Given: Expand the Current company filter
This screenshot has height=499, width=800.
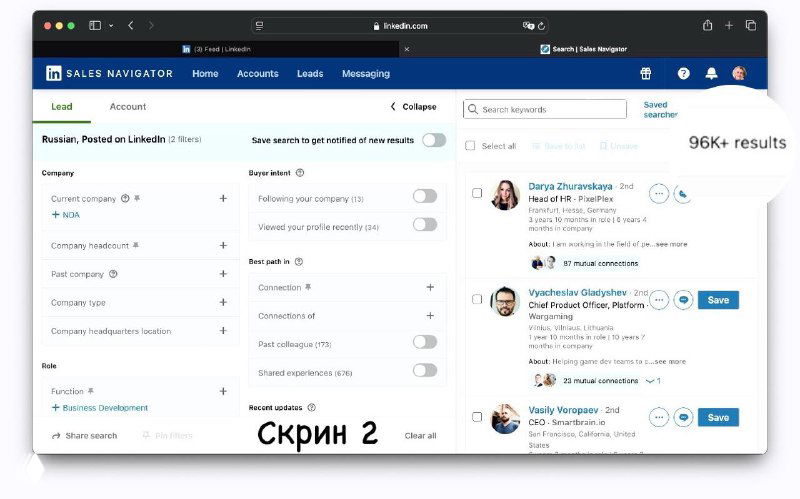Looking at the screenshot, I should 223,198.
